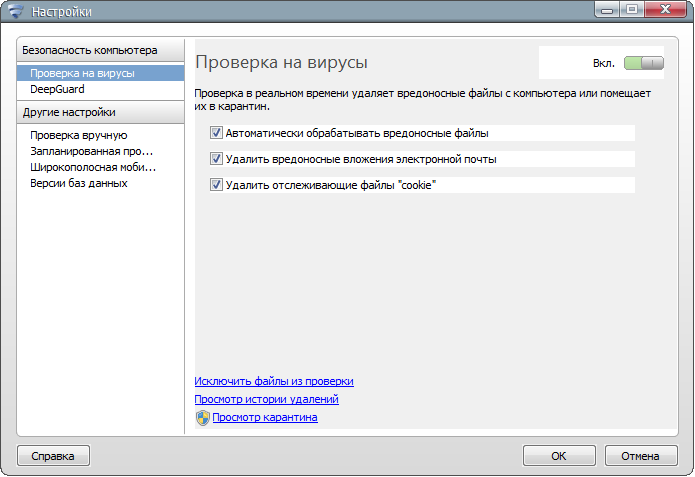Click the Справка help button
The height and width of the screenshot is (477, 695).
pyautogui.click(x=53, y=456)
